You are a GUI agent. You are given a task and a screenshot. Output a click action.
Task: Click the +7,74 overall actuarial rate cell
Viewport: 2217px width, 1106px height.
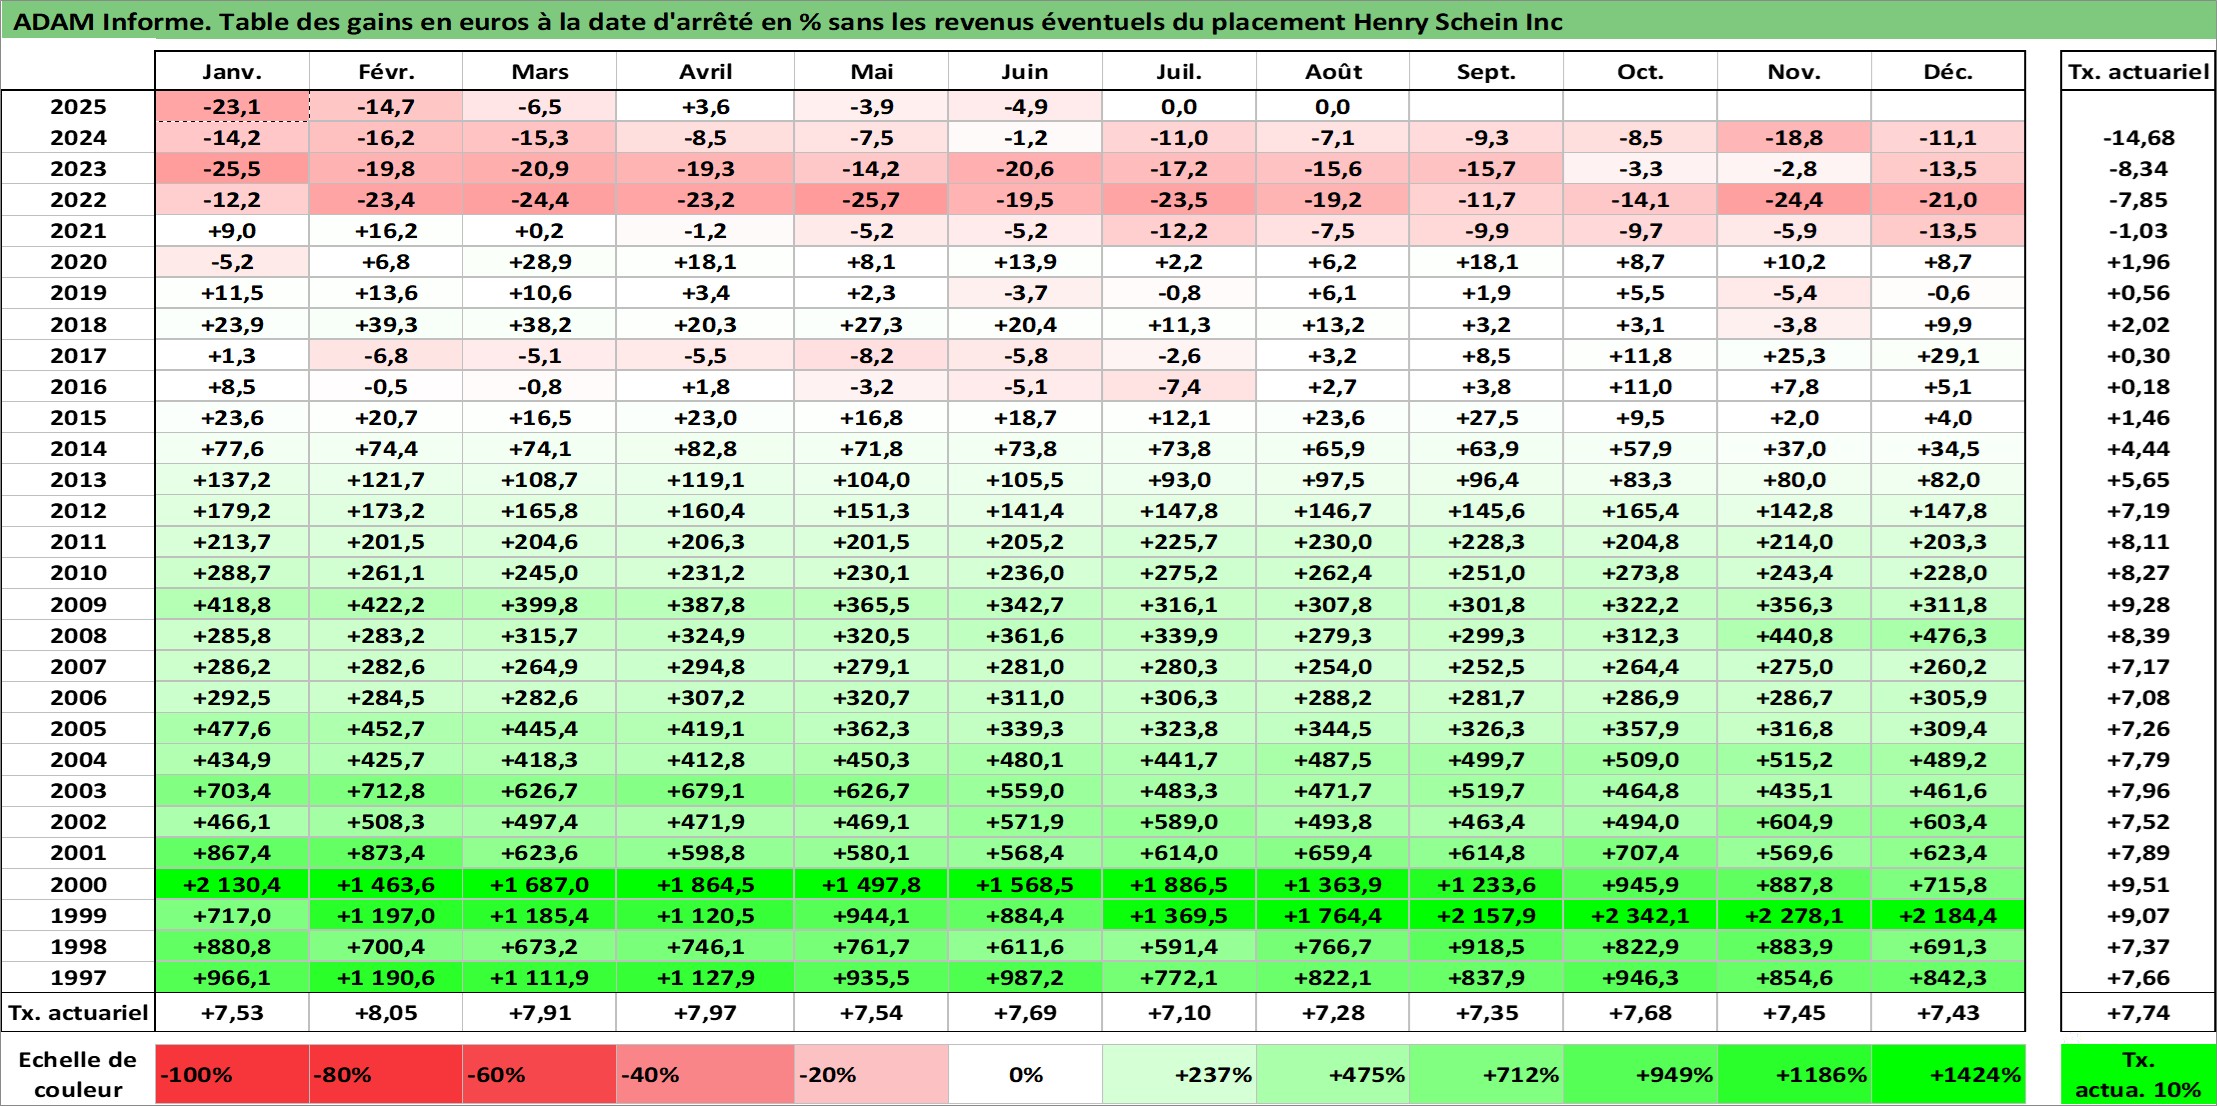click(2138, 1013)
